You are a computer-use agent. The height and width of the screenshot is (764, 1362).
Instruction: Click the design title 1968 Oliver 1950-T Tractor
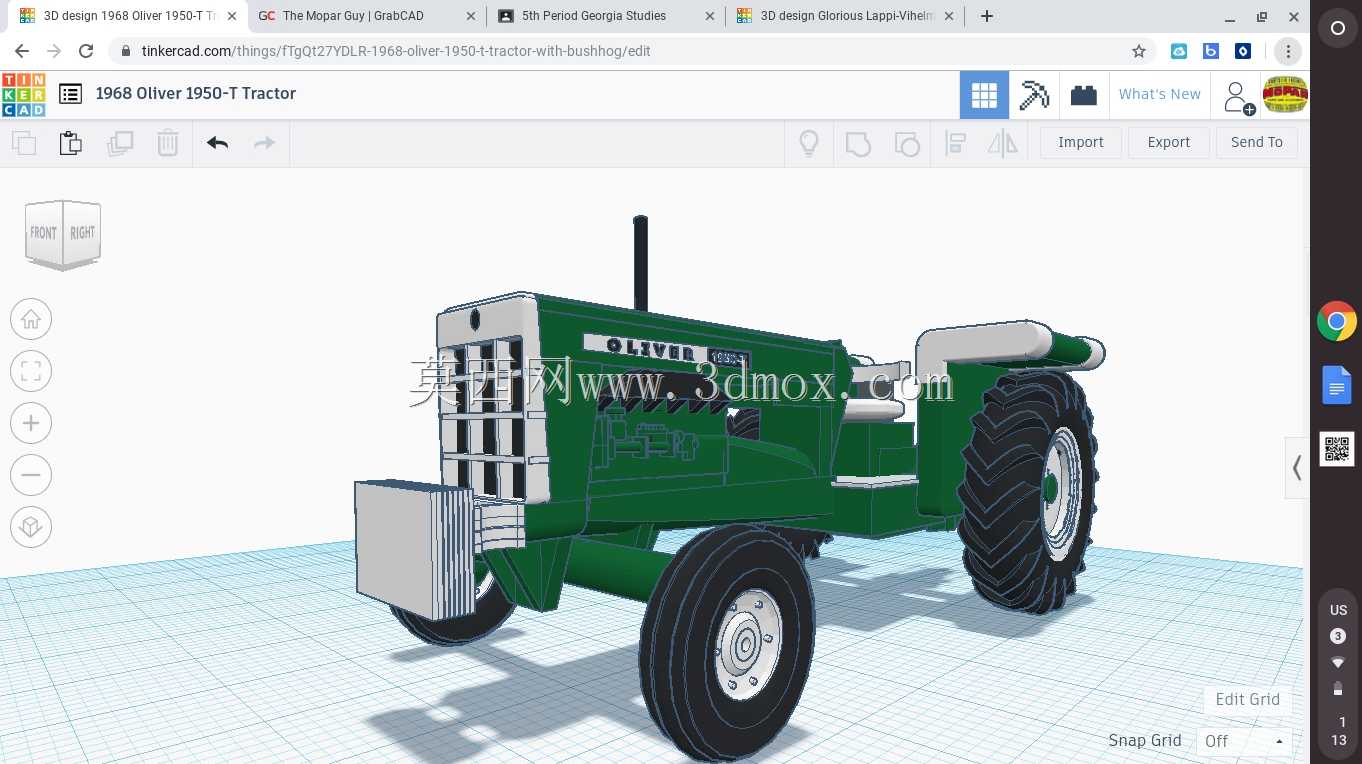pos(196,93)
